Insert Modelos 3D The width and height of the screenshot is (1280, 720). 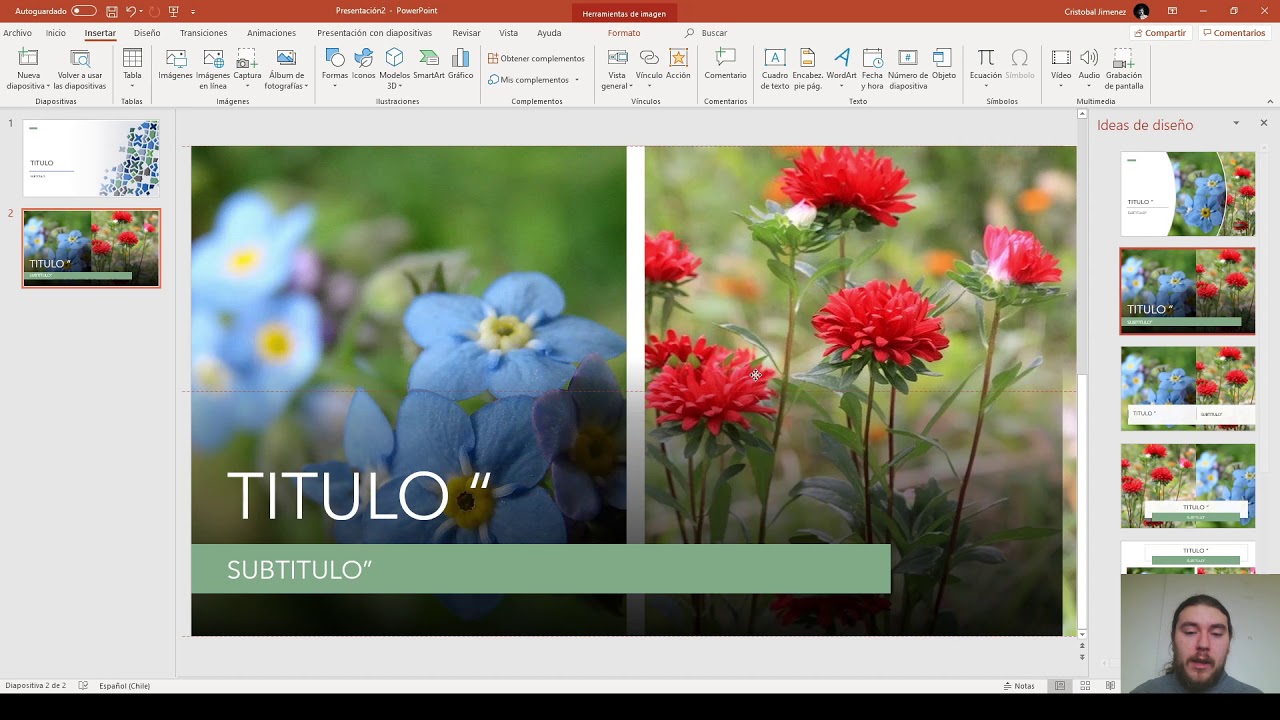394,69
